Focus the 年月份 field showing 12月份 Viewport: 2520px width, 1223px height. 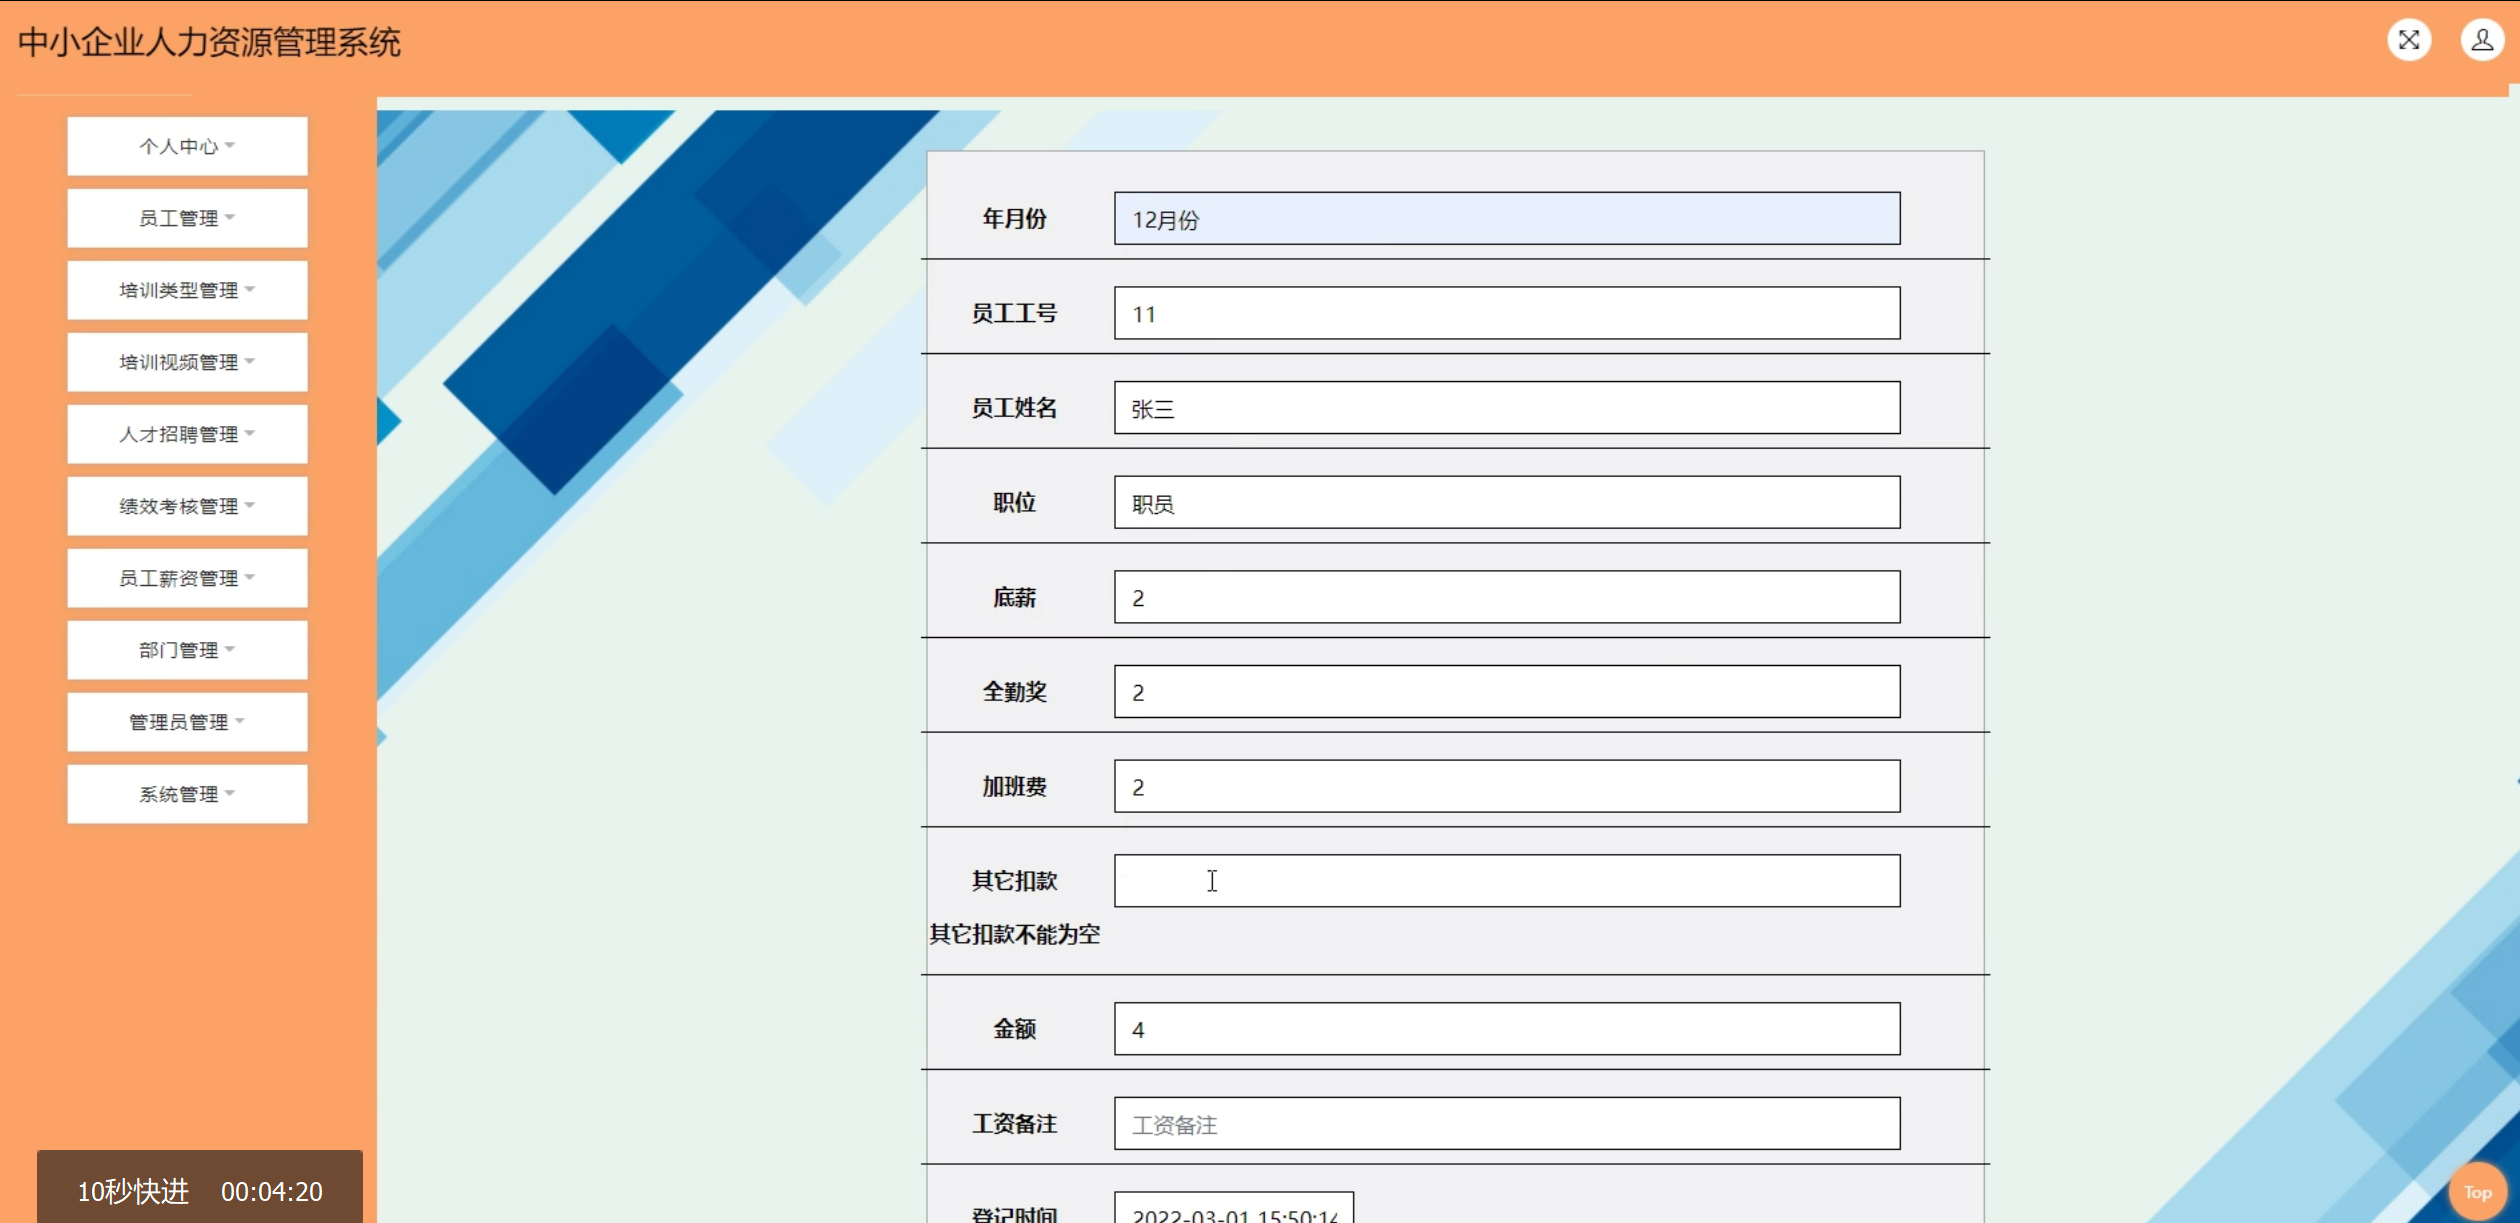tap(1506, 218)
